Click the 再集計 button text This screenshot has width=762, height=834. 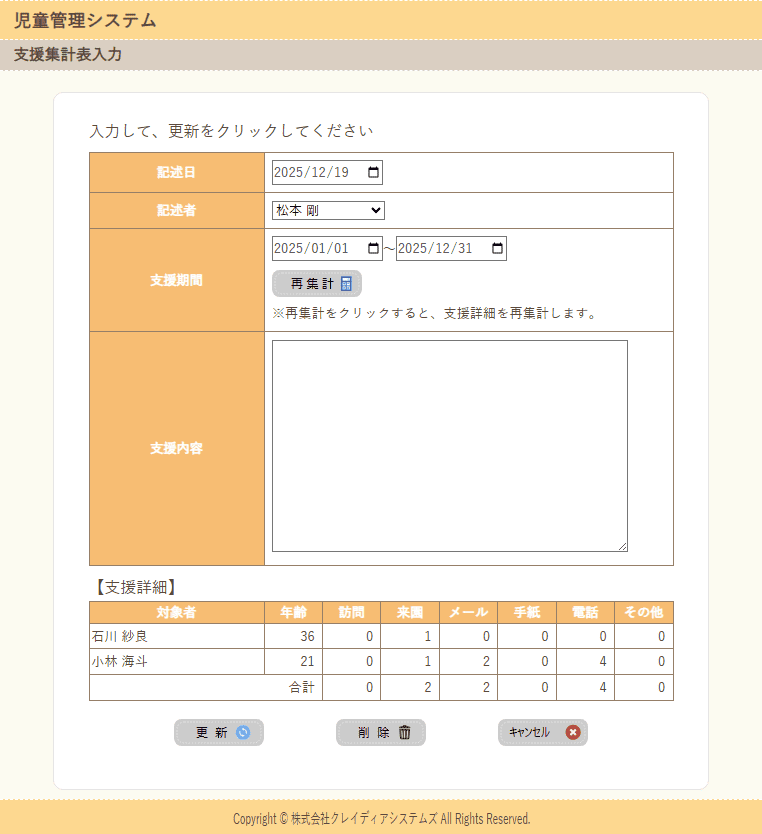coord(312,284)
